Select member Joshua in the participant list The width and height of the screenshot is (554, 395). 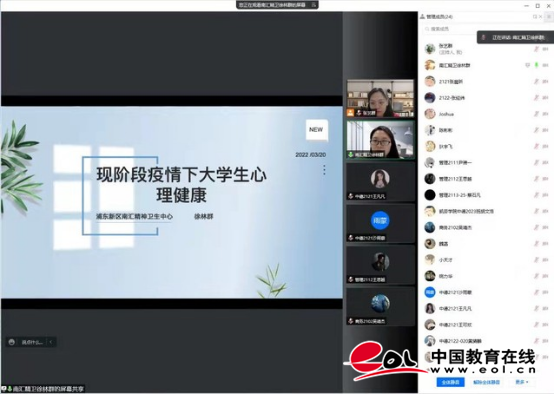[485, 114]
